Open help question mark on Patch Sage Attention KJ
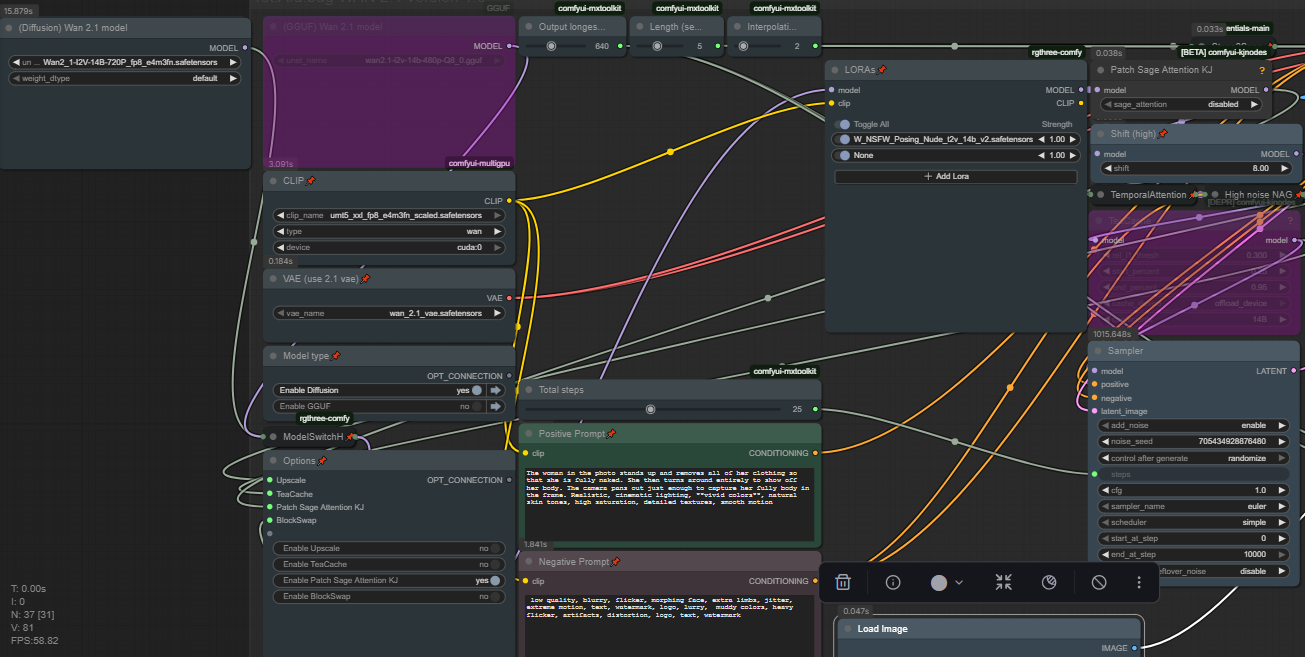The image size is (1305, 657). tap(1262, 71)
